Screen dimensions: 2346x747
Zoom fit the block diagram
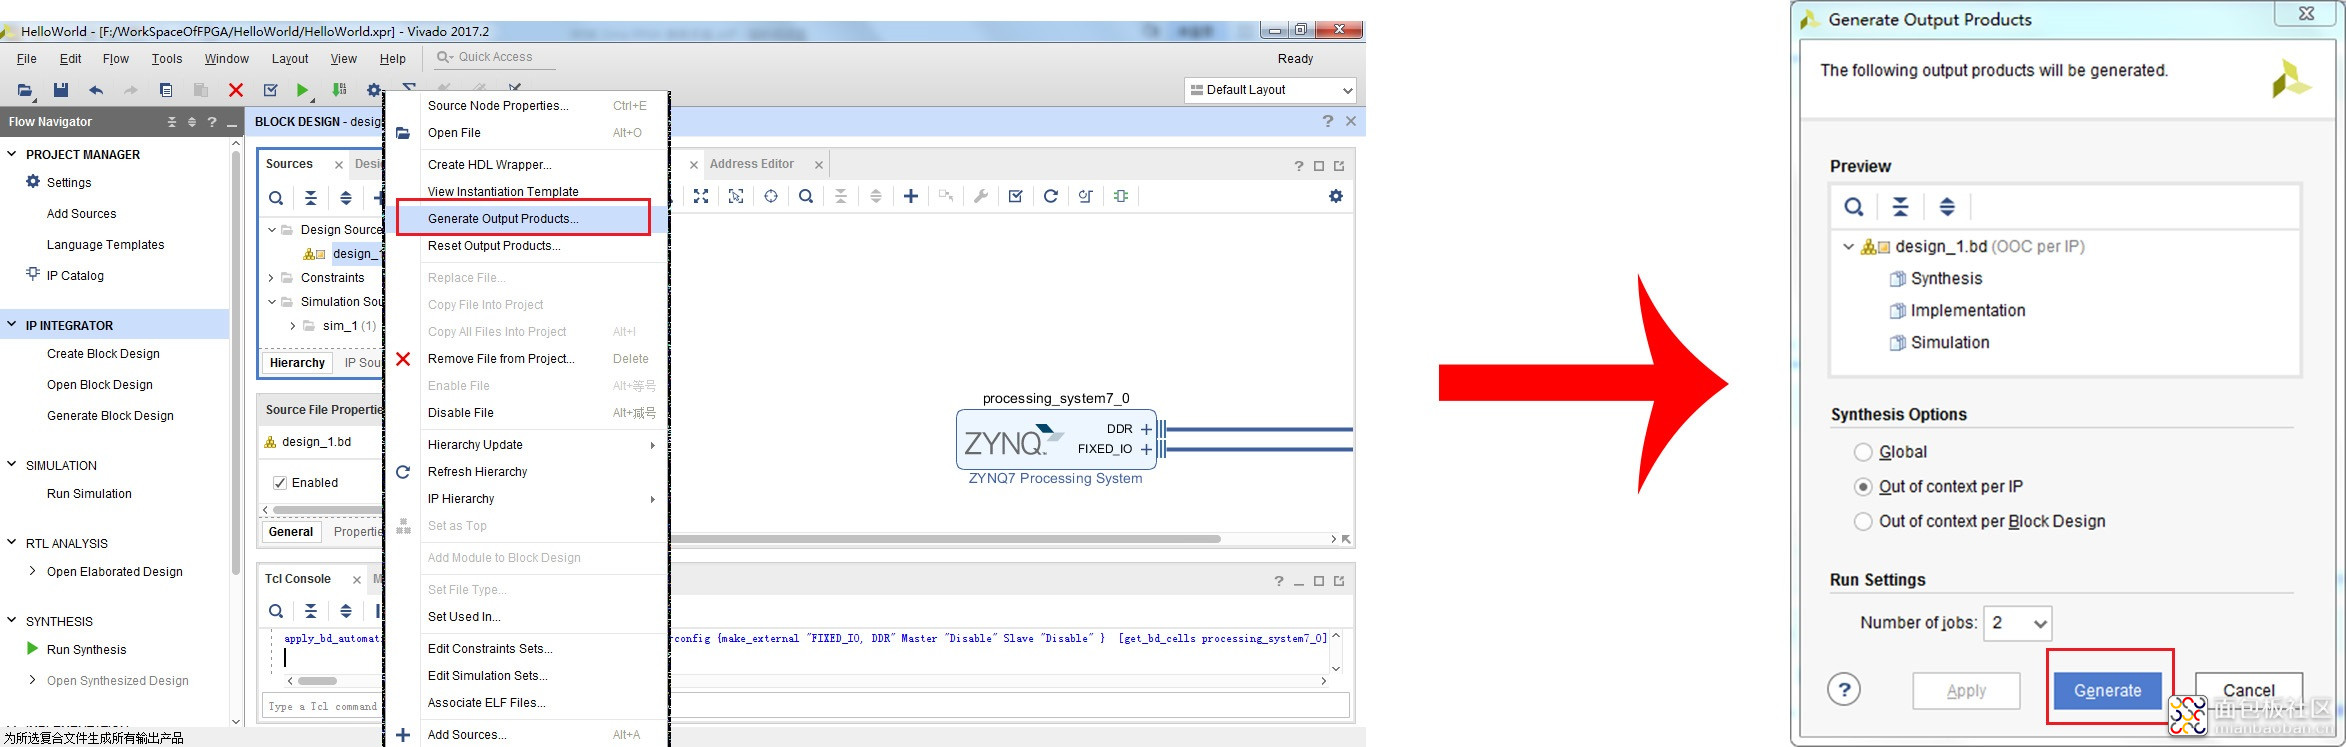[701, 196]
